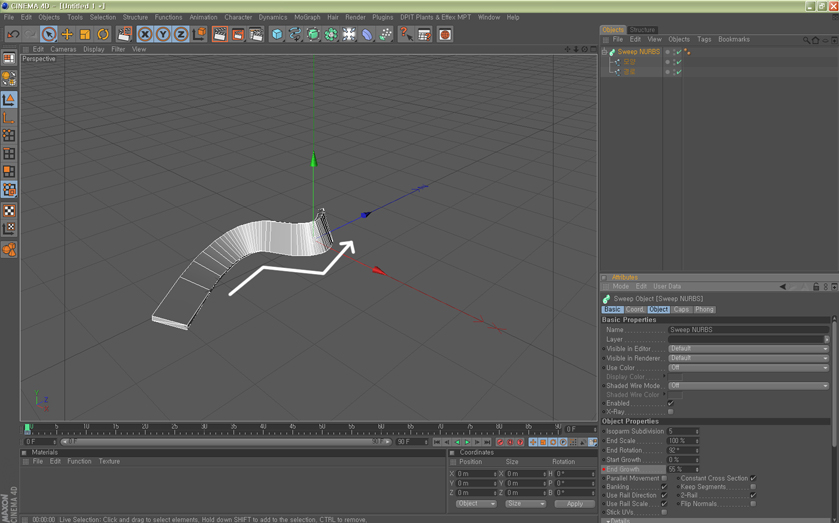Screen dimensions: 839x523
Task: Click the Undo arrow icon
Action: pyautogui.click(x=13, y=34)
